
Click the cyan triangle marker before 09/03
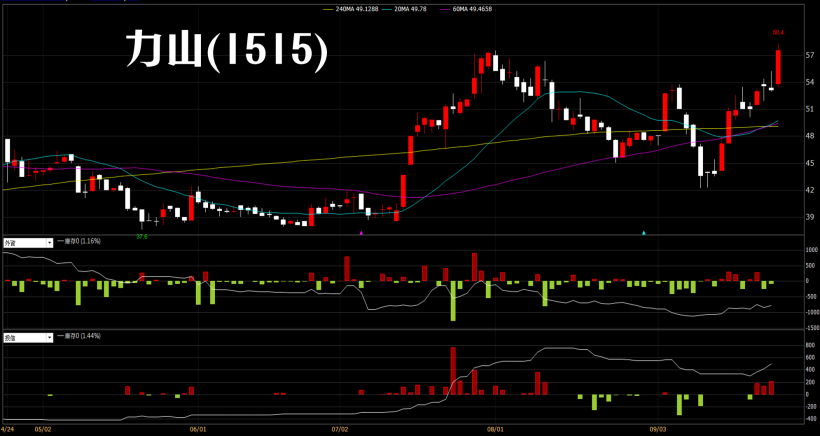(644, 232)
